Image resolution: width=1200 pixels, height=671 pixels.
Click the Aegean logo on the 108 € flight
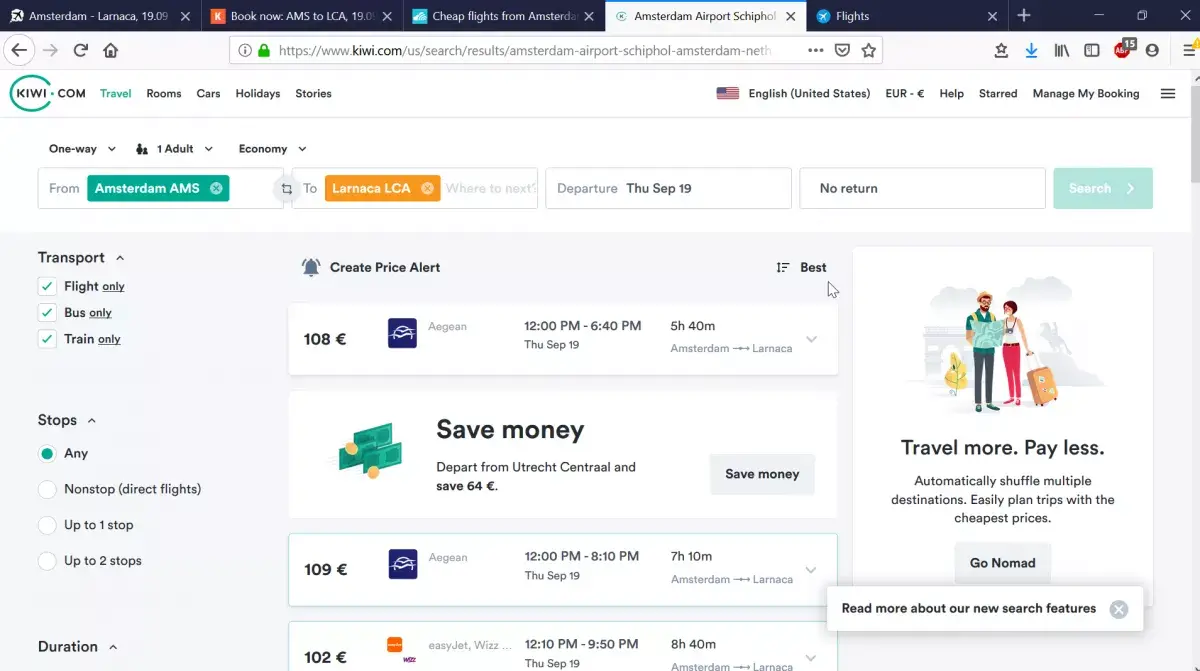tap(402, 333)
